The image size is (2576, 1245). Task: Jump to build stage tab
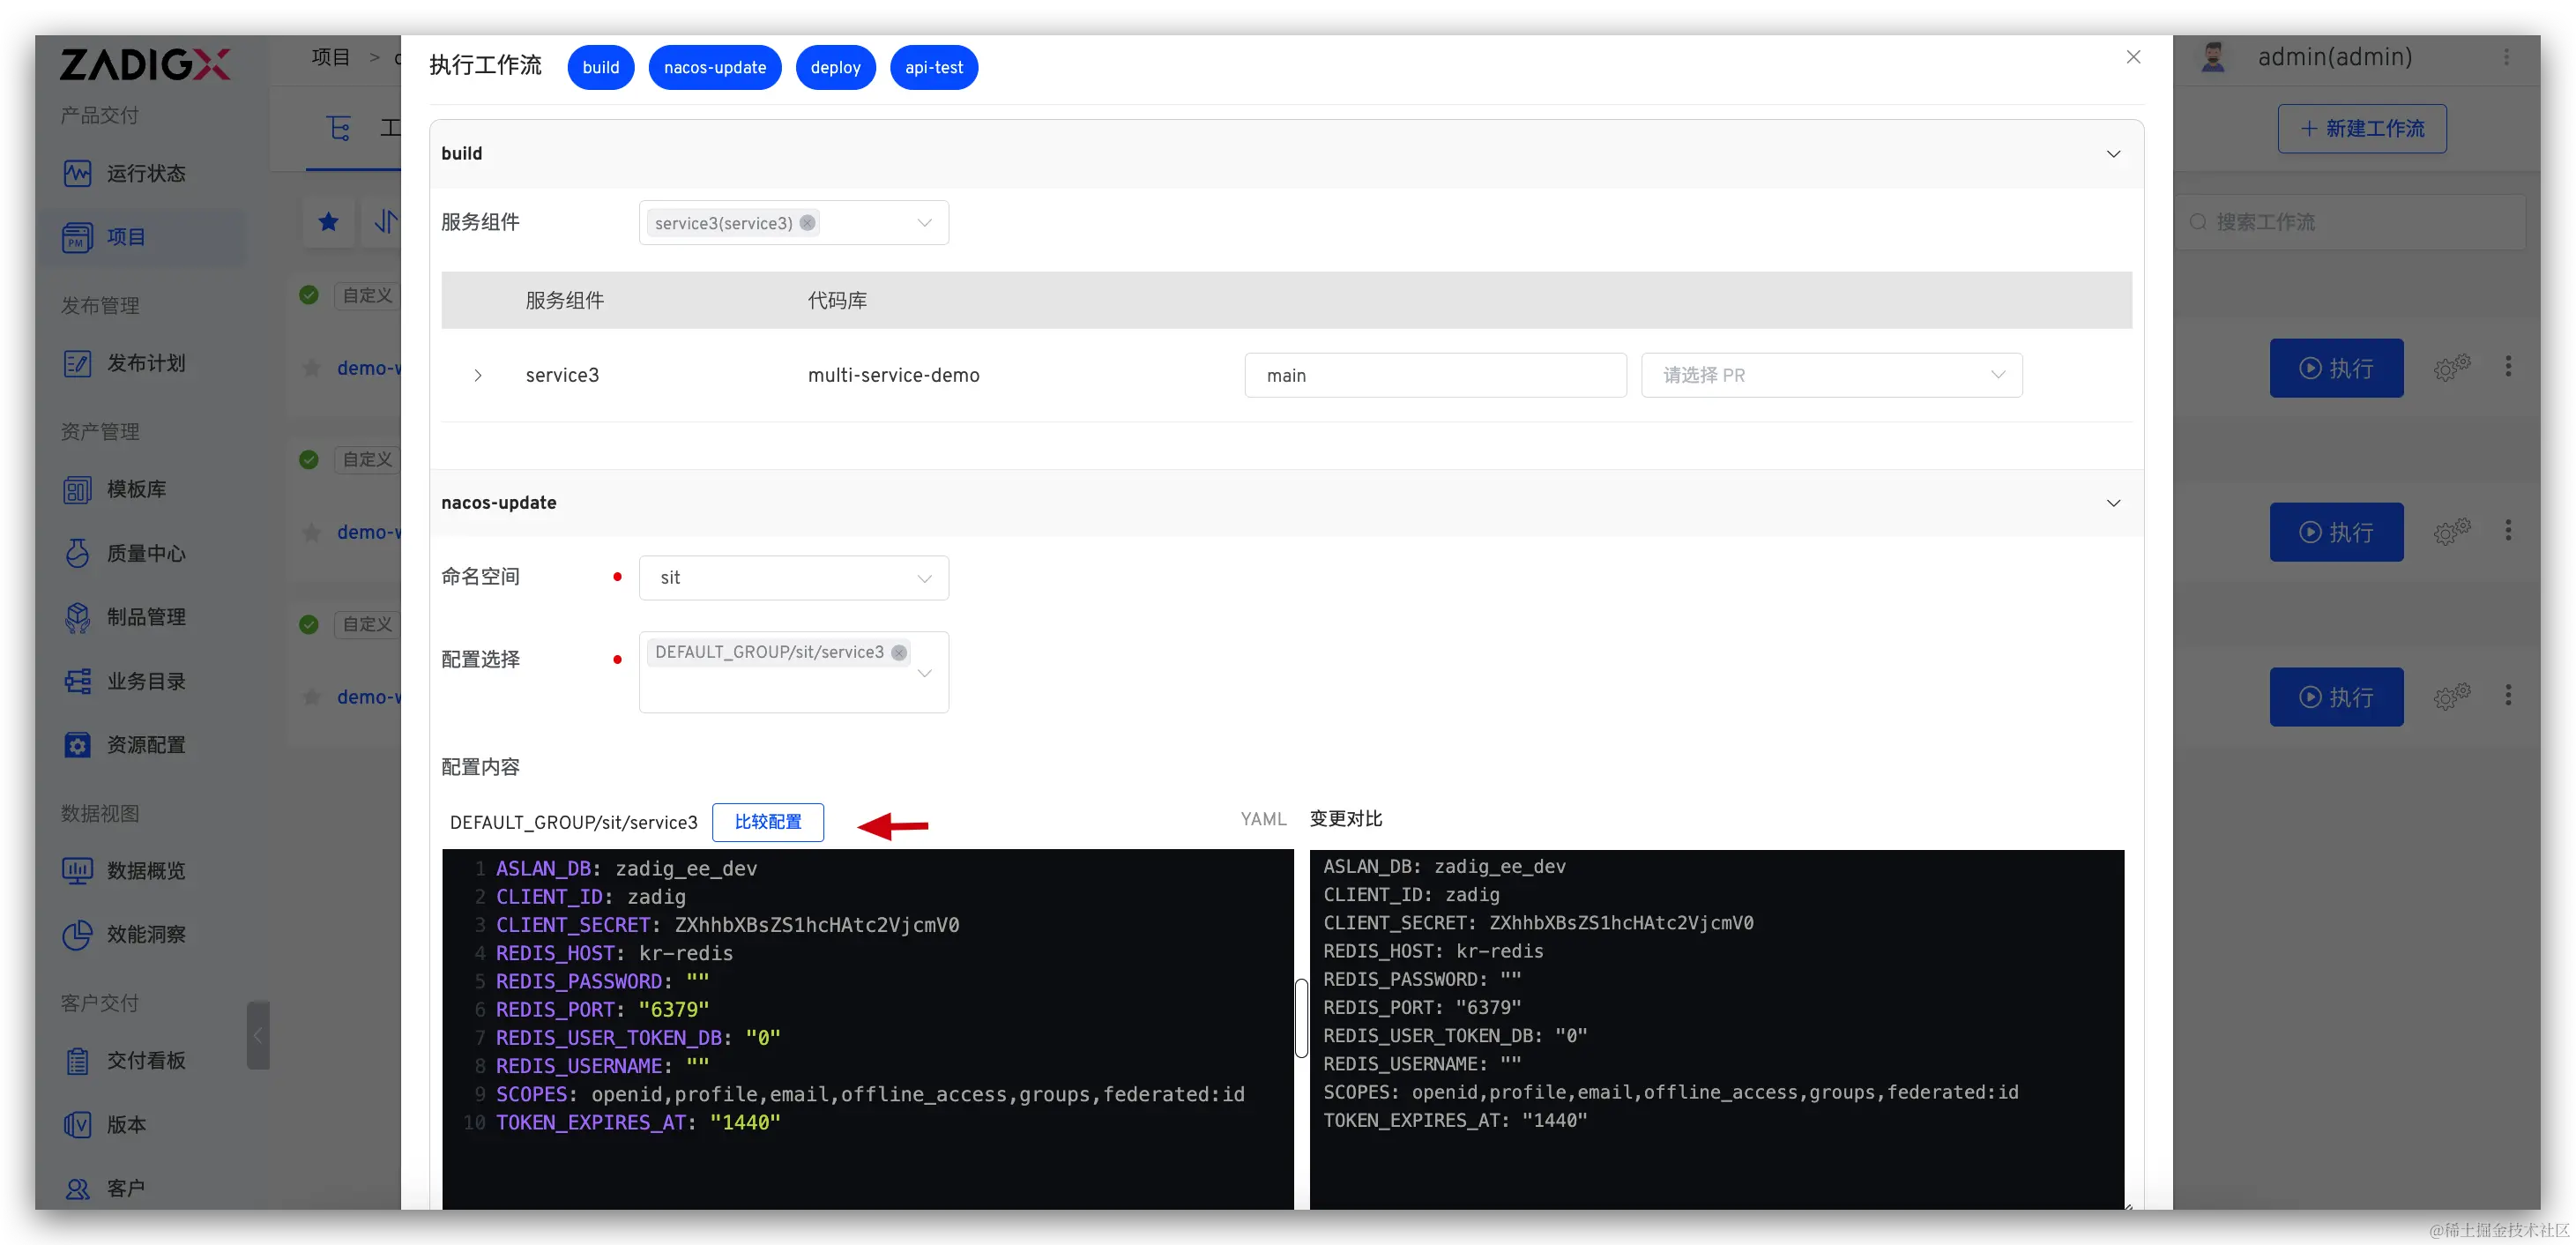click(x=601, y=67)
